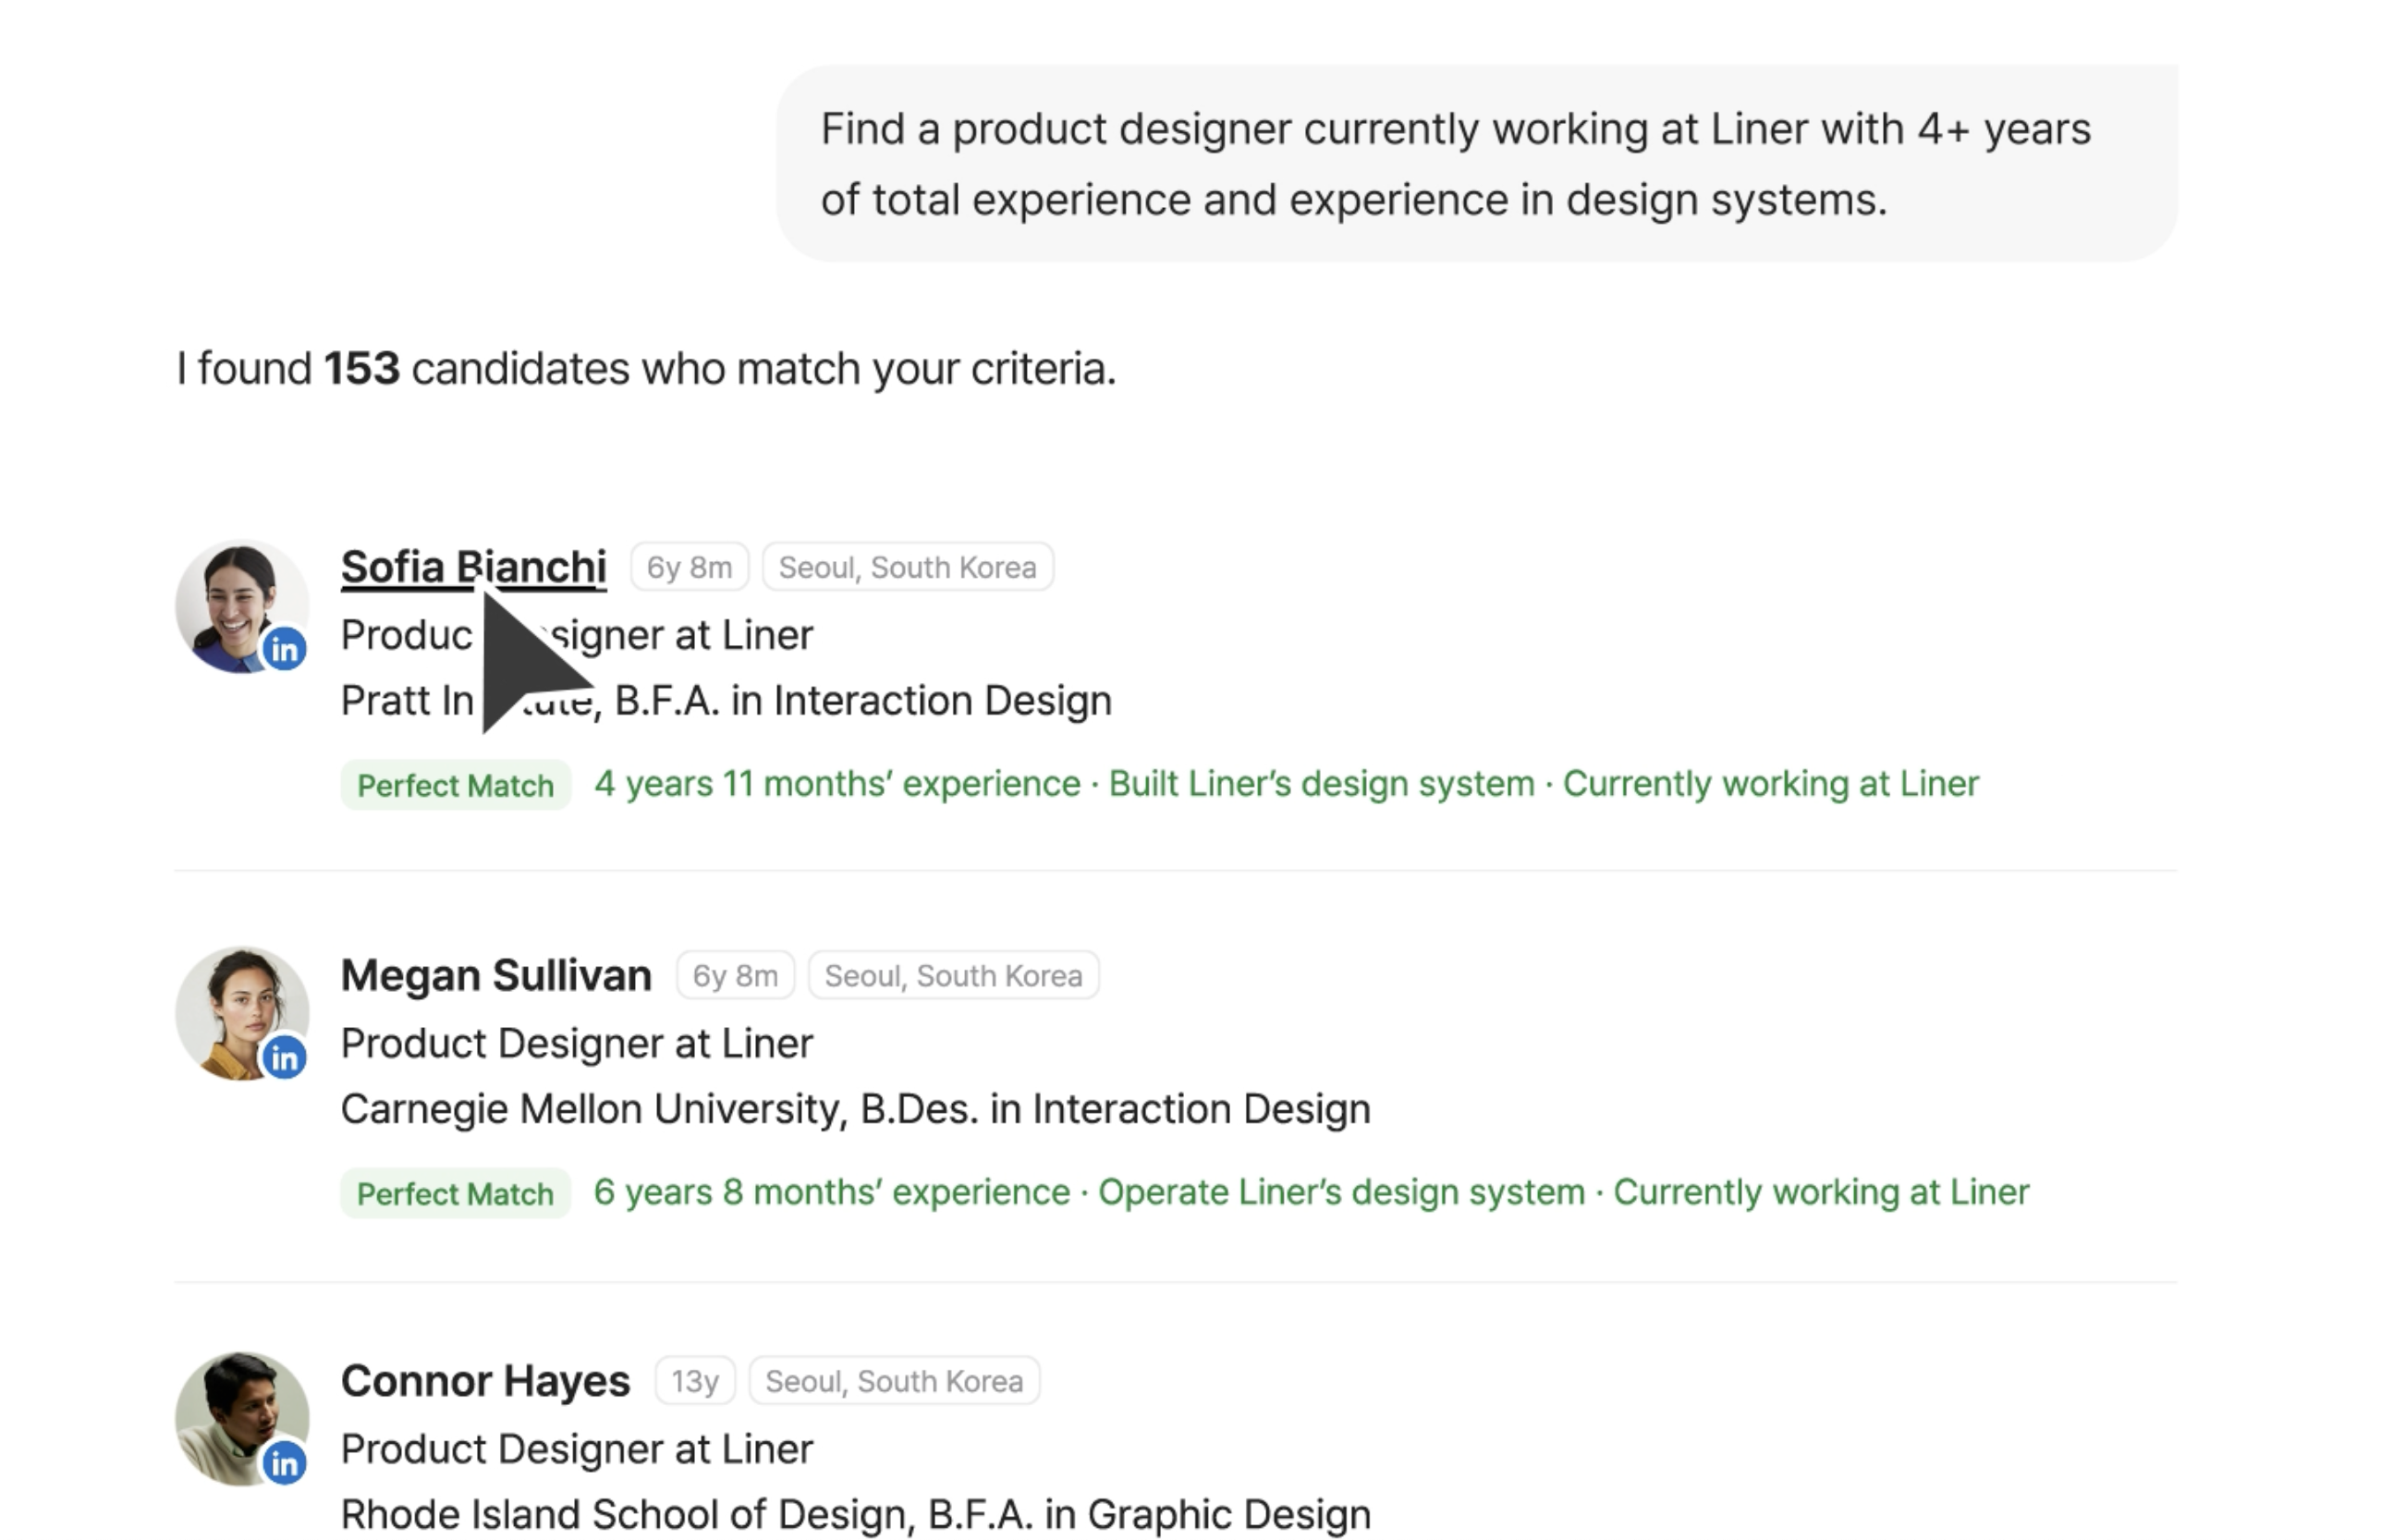Viewport: 2381px width, 1540px height.
Task: Select Sofia Bianchi's Seoul, South Korea tag
Action: [x=907, y=568]
